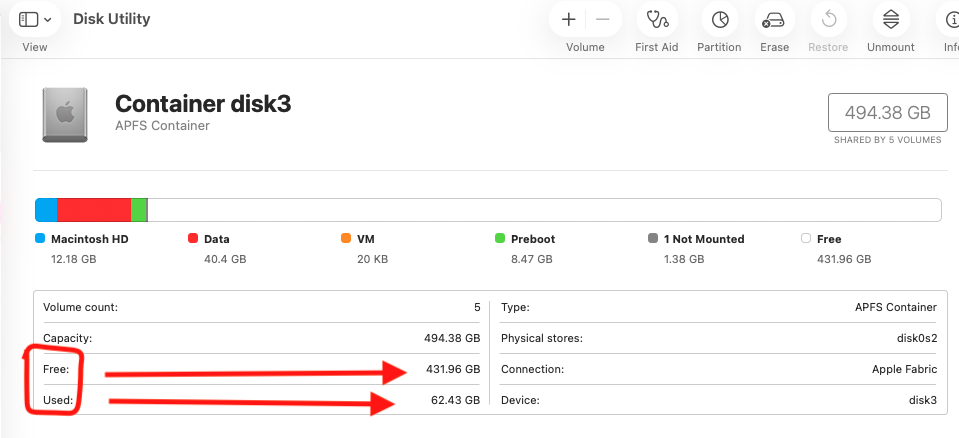Image resolution: width=959 pixels, height=438 pixels.
Task: Click the 494.38 GB capacity box
Action: click(887, 113)
